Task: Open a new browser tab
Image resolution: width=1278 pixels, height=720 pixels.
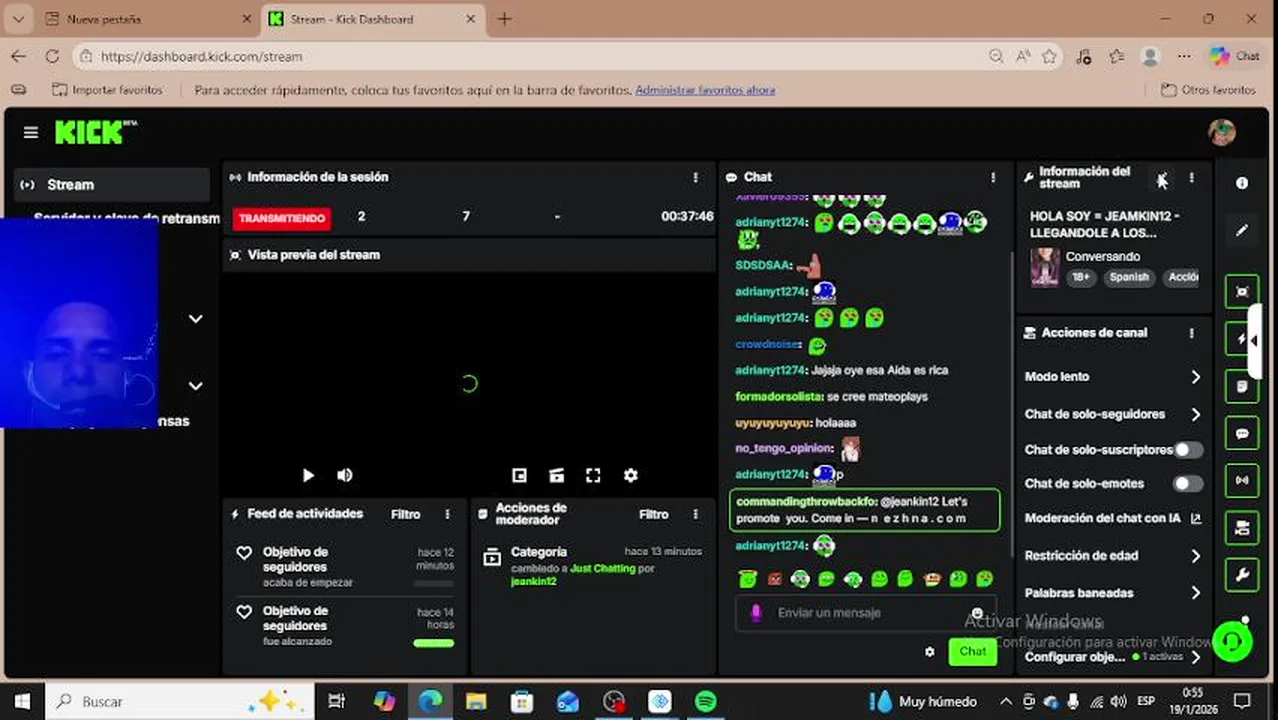Action: [505, 19]
